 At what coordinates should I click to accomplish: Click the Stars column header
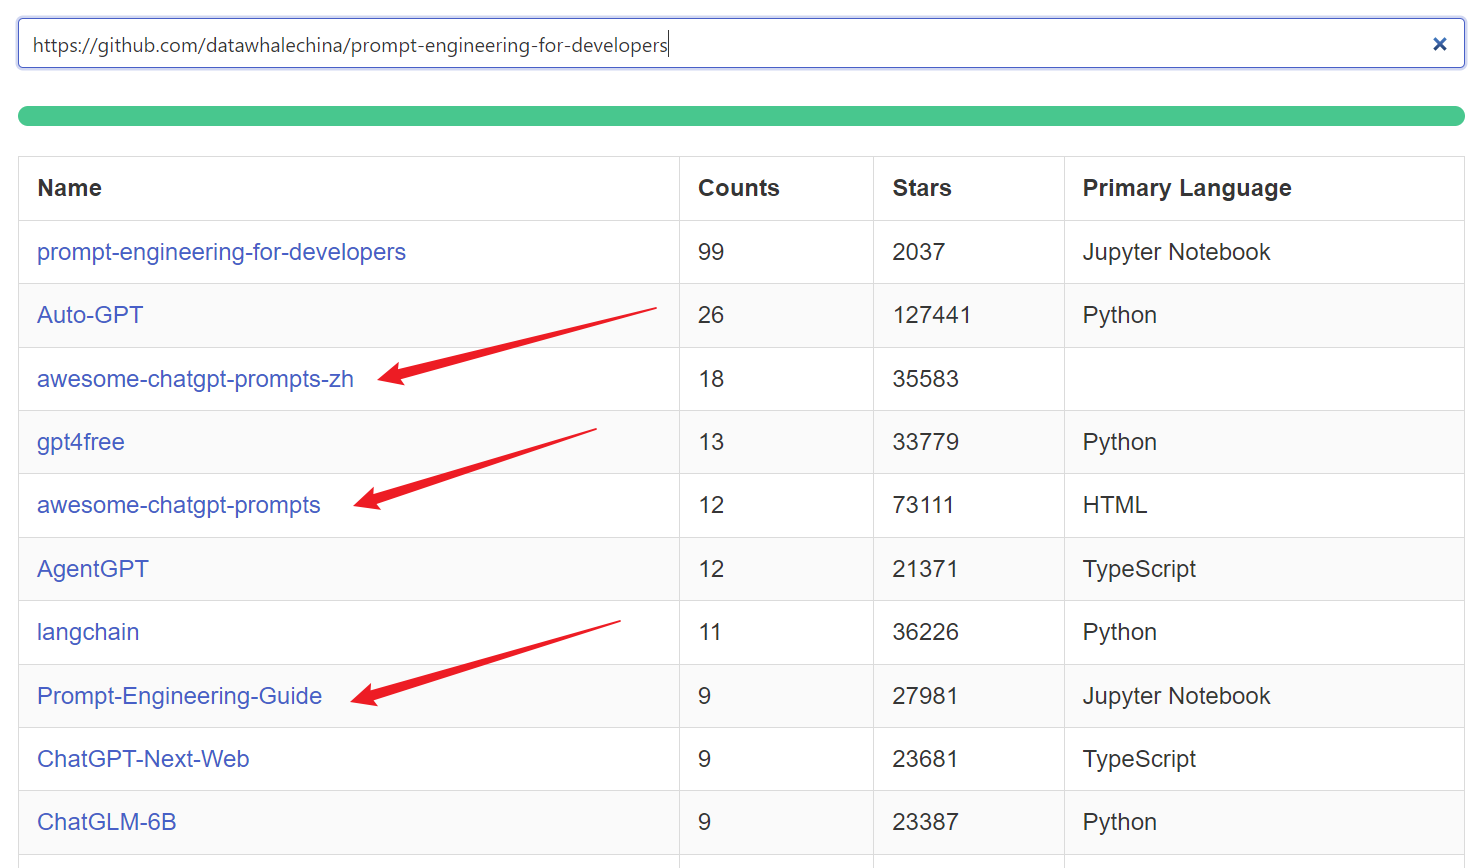point(921,188)
